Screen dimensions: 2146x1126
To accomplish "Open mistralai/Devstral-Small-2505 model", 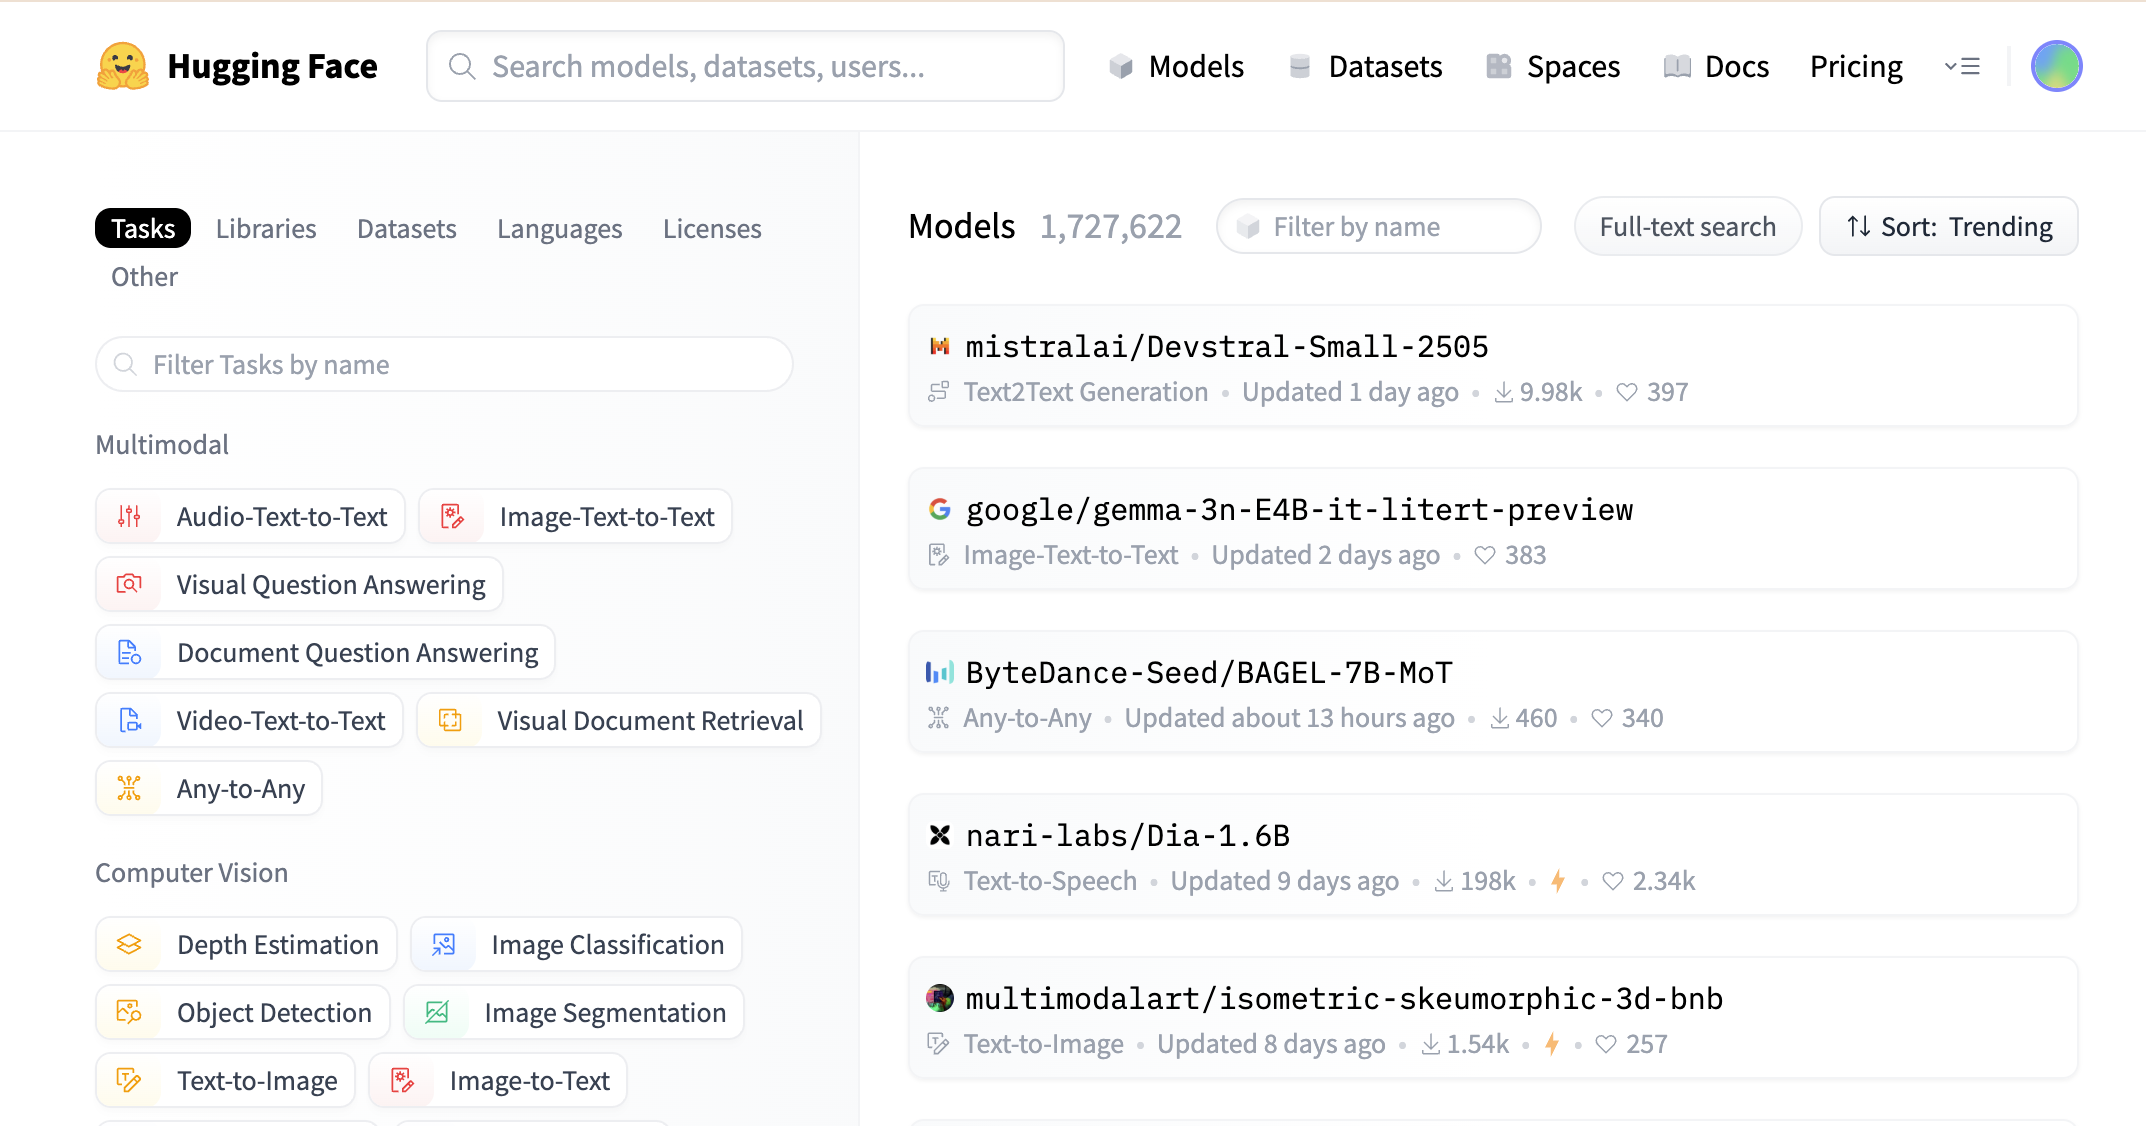I will click(x=1227, y=346).
